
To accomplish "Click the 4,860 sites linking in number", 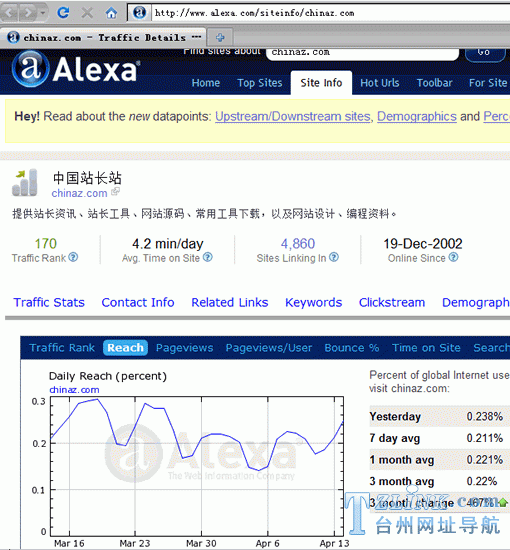I will [x=298, y=244].
